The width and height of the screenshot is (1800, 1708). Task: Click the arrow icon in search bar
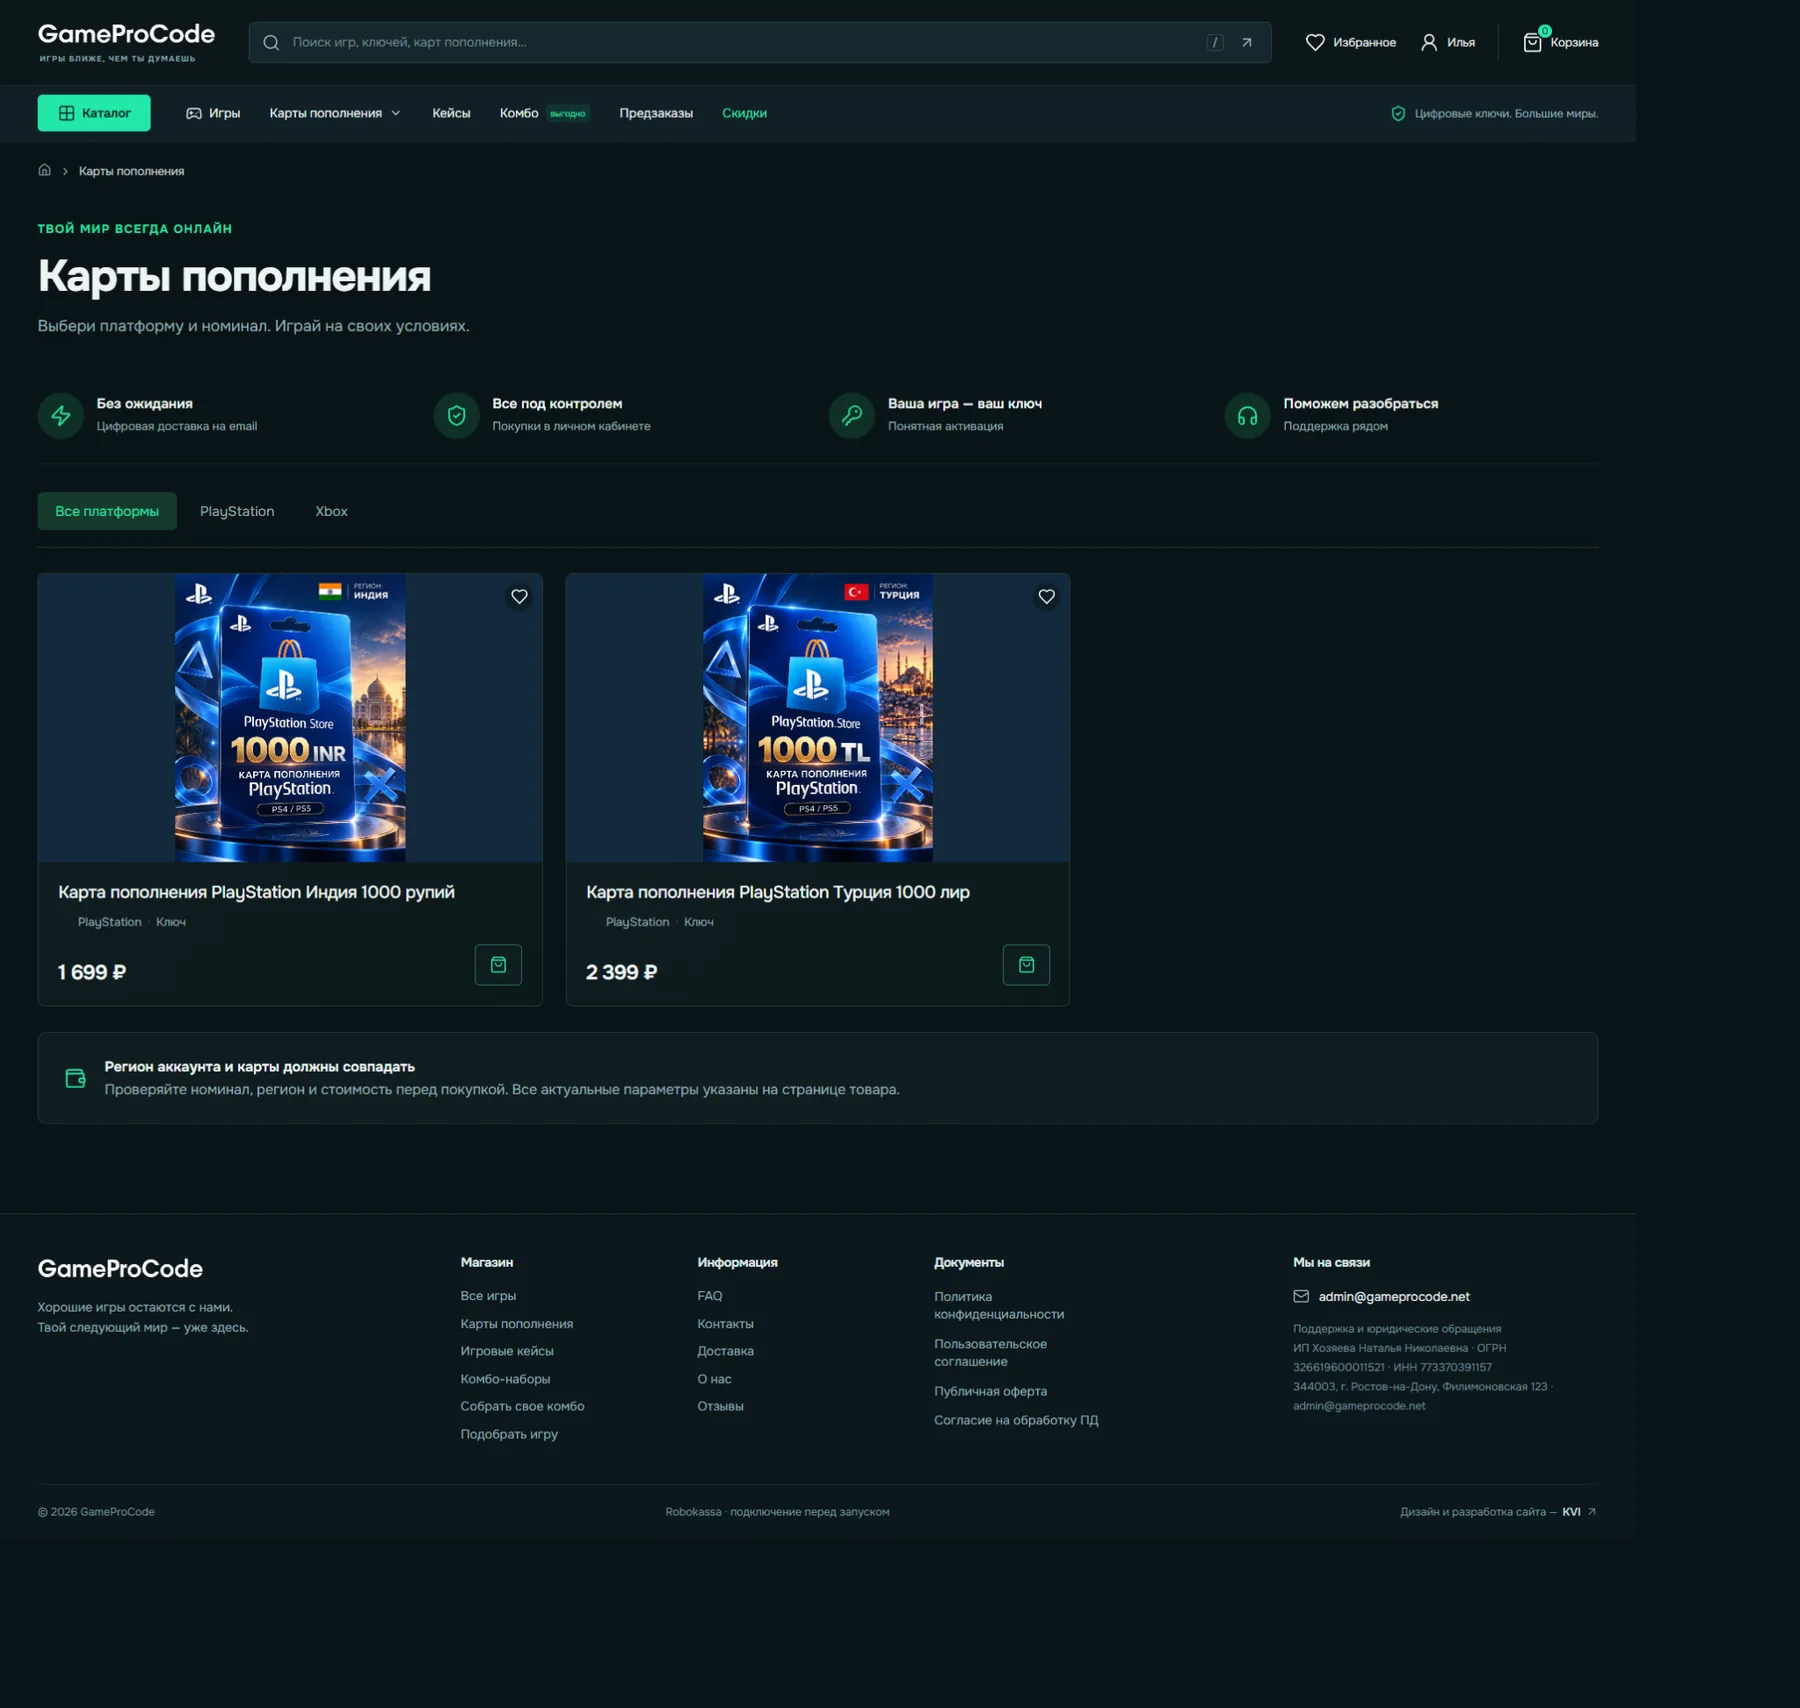(x=1247, y=42)
